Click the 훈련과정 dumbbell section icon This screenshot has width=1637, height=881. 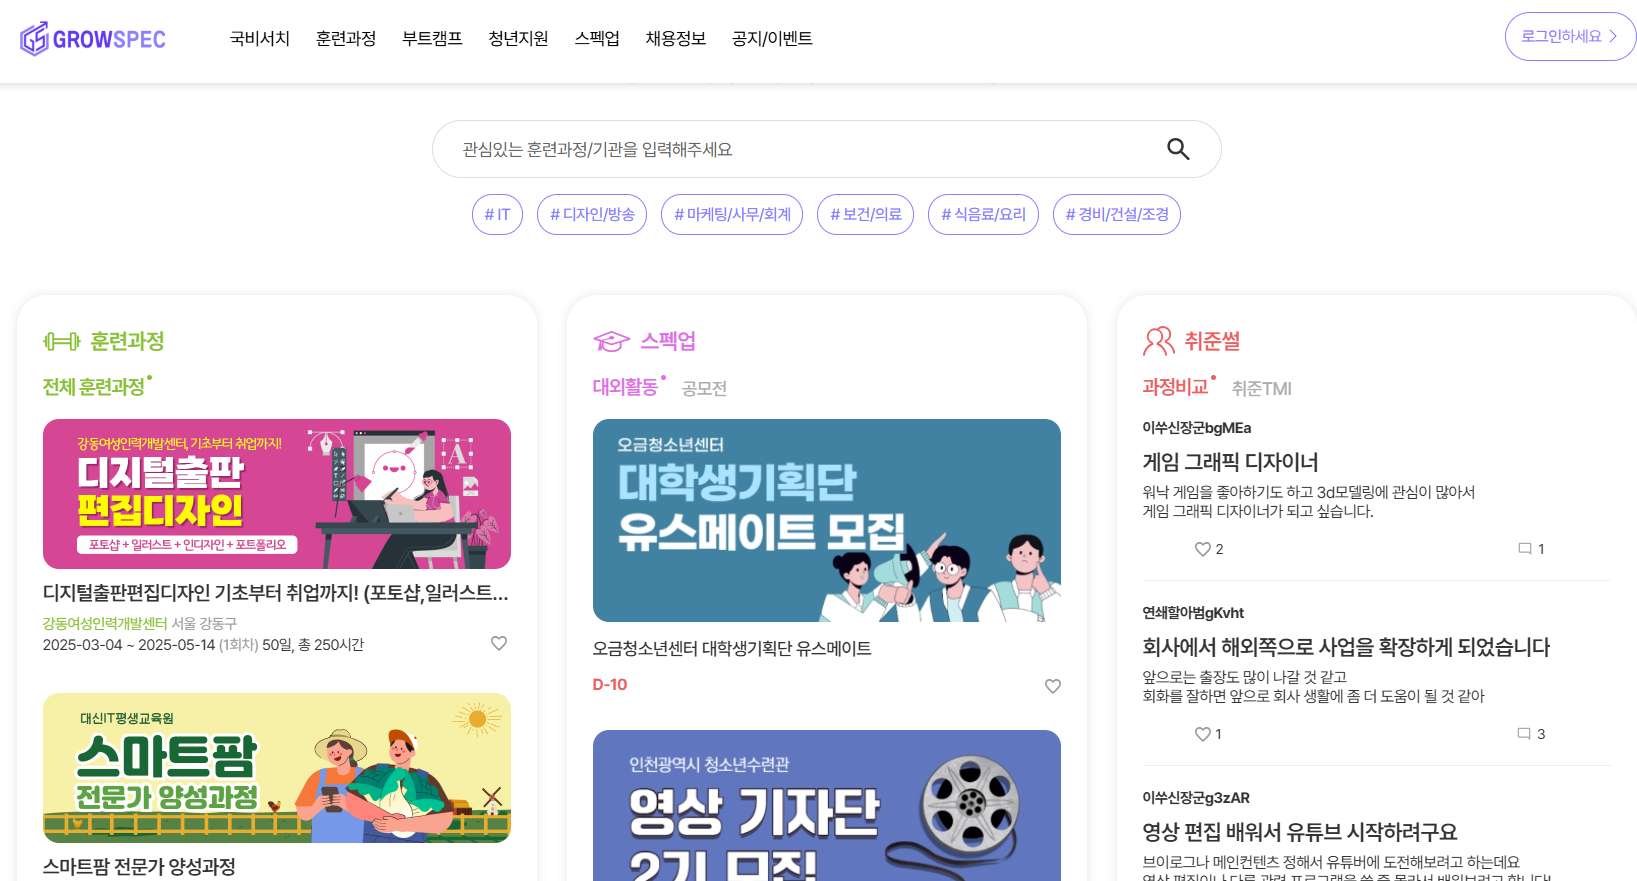coord(62,342)
